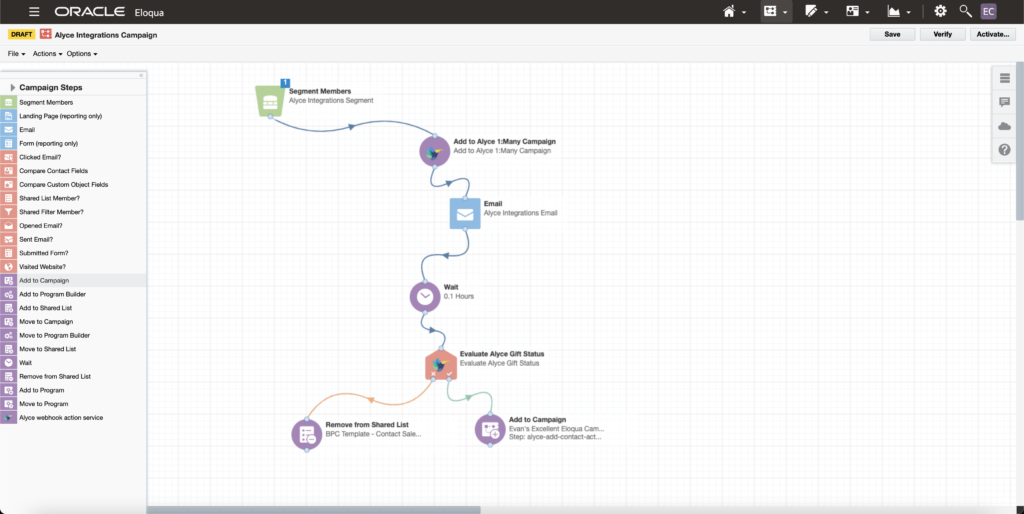Click the segment count badge showing 1

285,83
